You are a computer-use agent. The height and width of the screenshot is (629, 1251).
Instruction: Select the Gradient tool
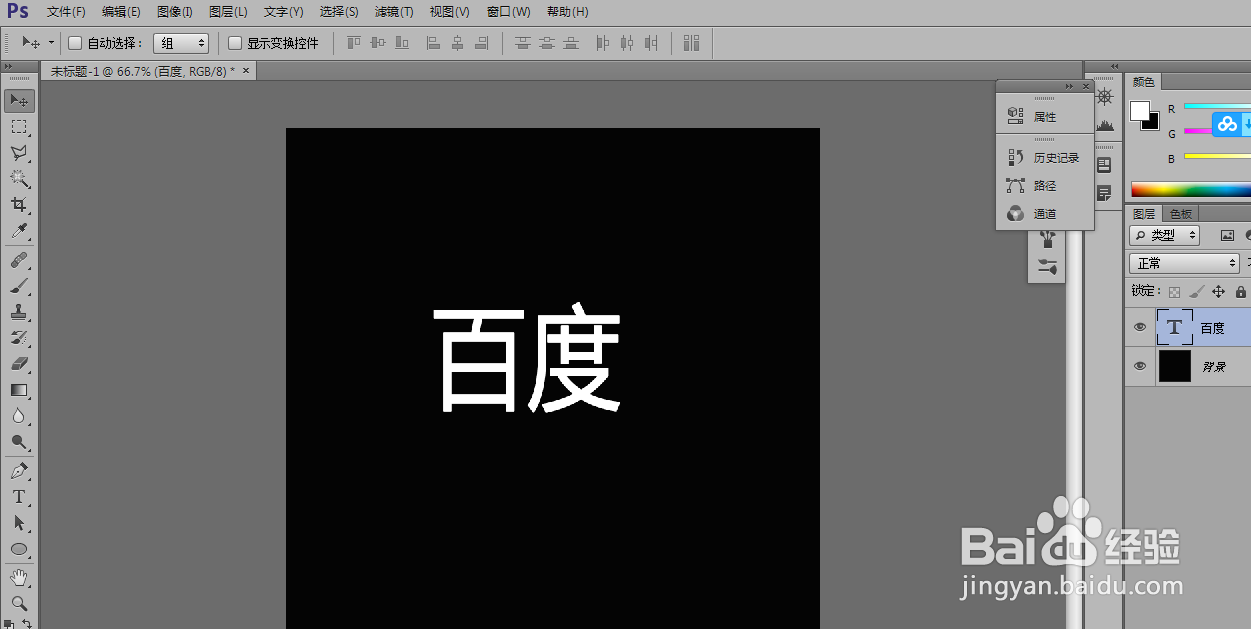19,390
